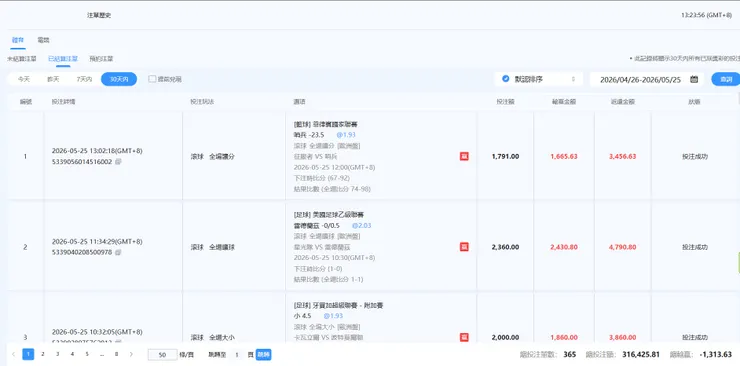Select page 1 in pagination
This screenshot has width=740, height=366.
click(28, 354)
